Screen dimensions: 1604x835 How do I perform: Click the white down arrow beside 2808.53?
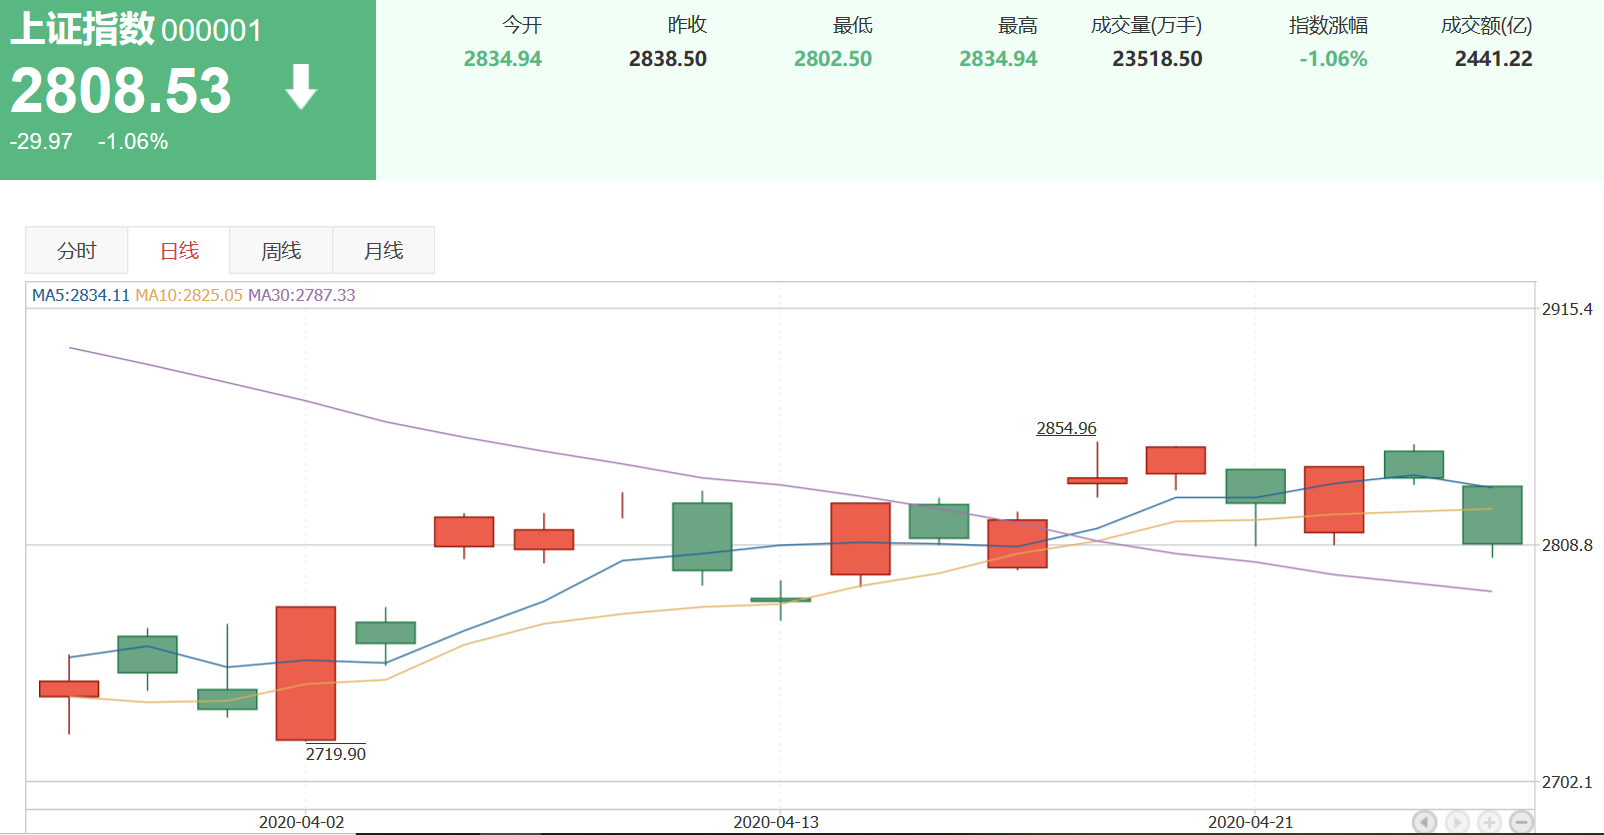pyautogui.click(x=301, y=87)
